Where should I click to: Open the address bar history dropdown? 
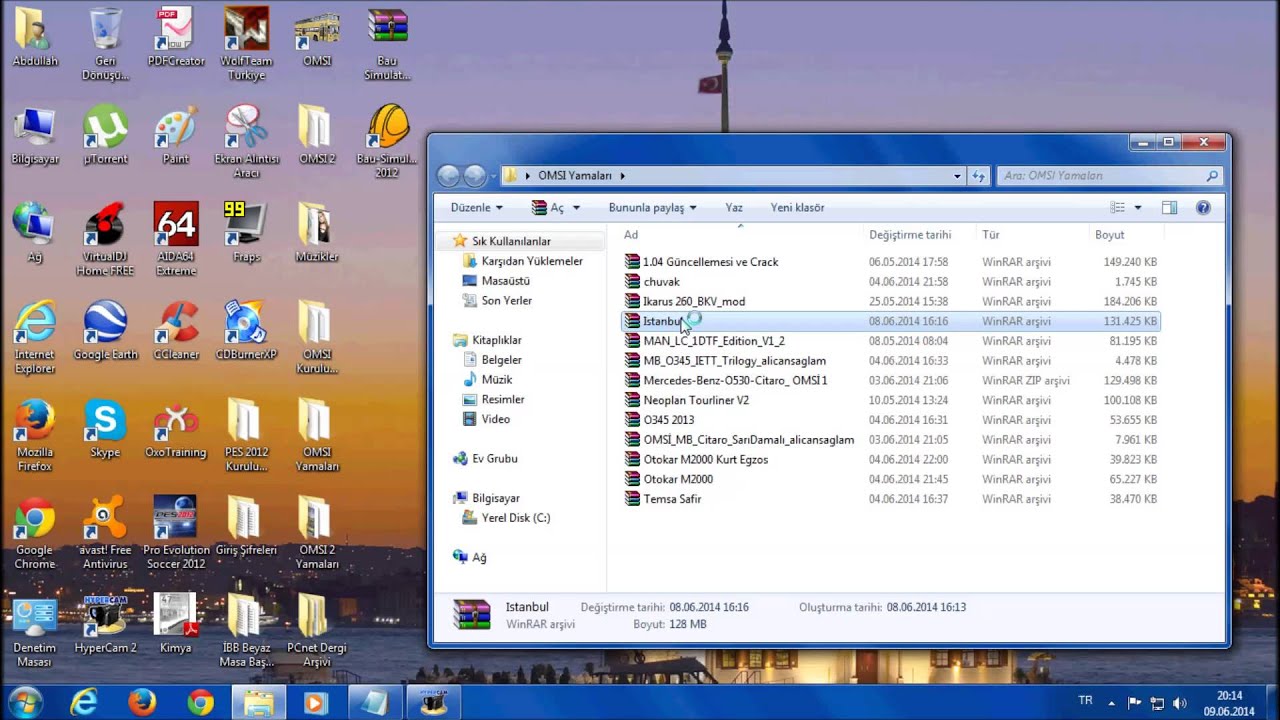958,176
